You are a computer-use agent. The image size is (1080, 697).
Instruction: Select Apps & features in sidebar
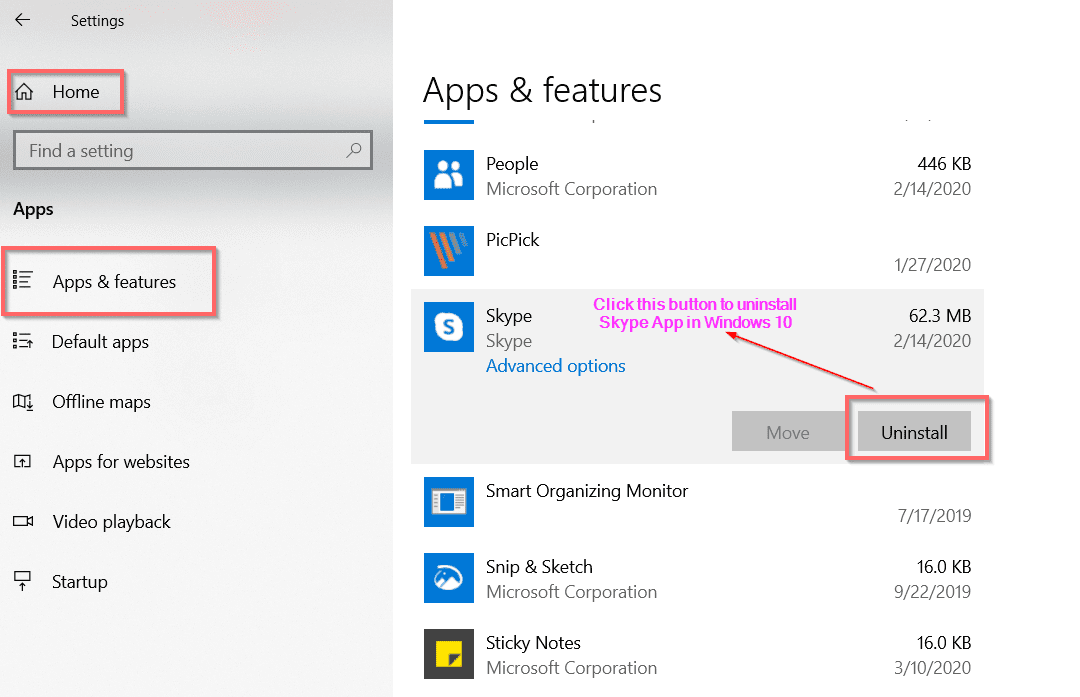113,282
